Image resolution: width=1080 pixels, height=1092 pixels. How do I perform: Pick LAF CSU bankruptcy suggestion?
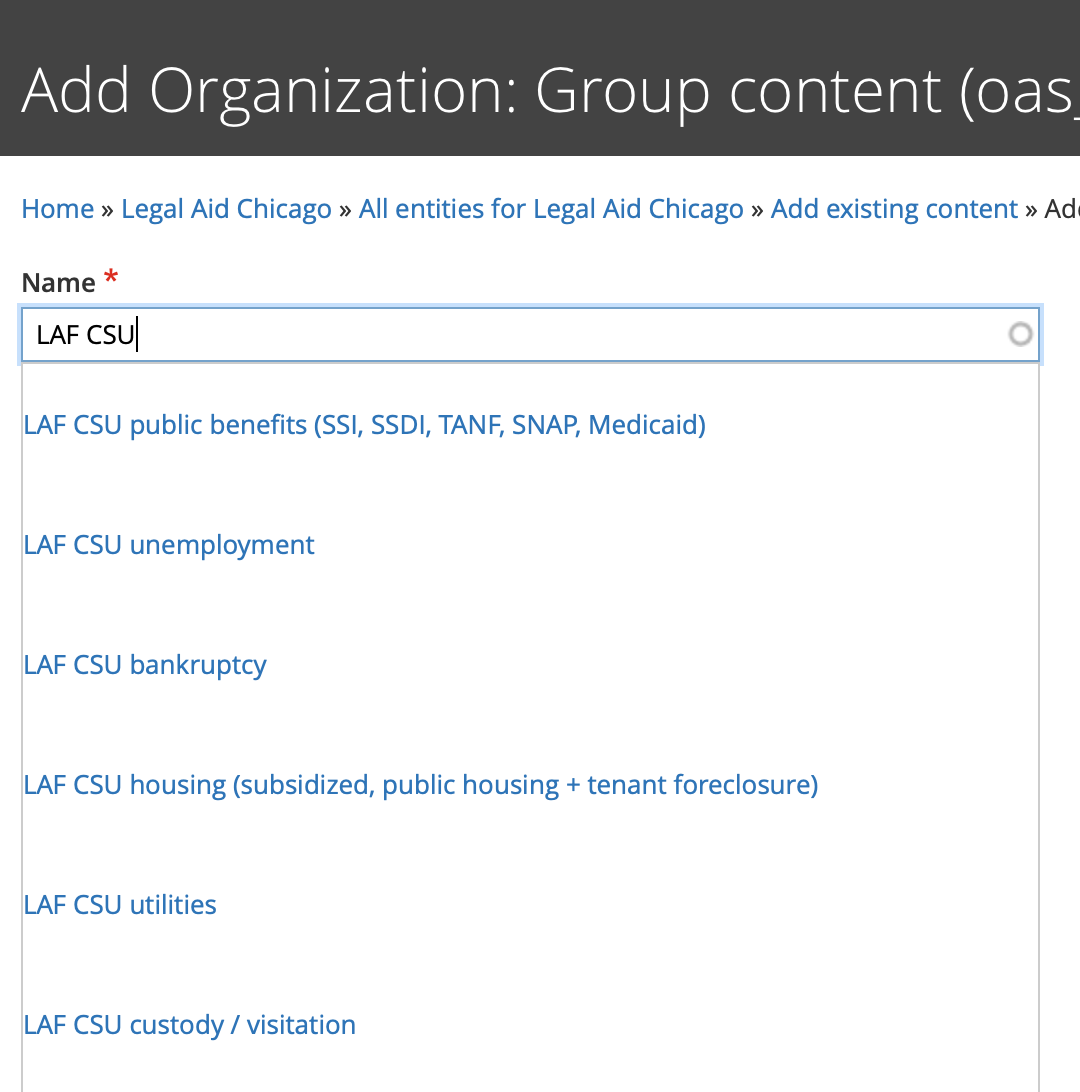(x=145, y=665)
